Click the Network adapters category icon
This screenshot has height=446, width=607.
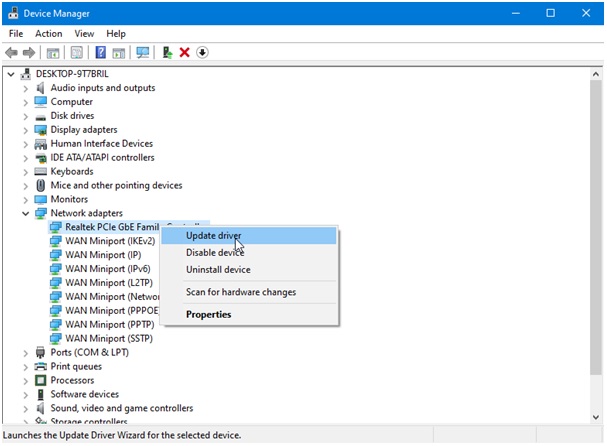(40, 213)
